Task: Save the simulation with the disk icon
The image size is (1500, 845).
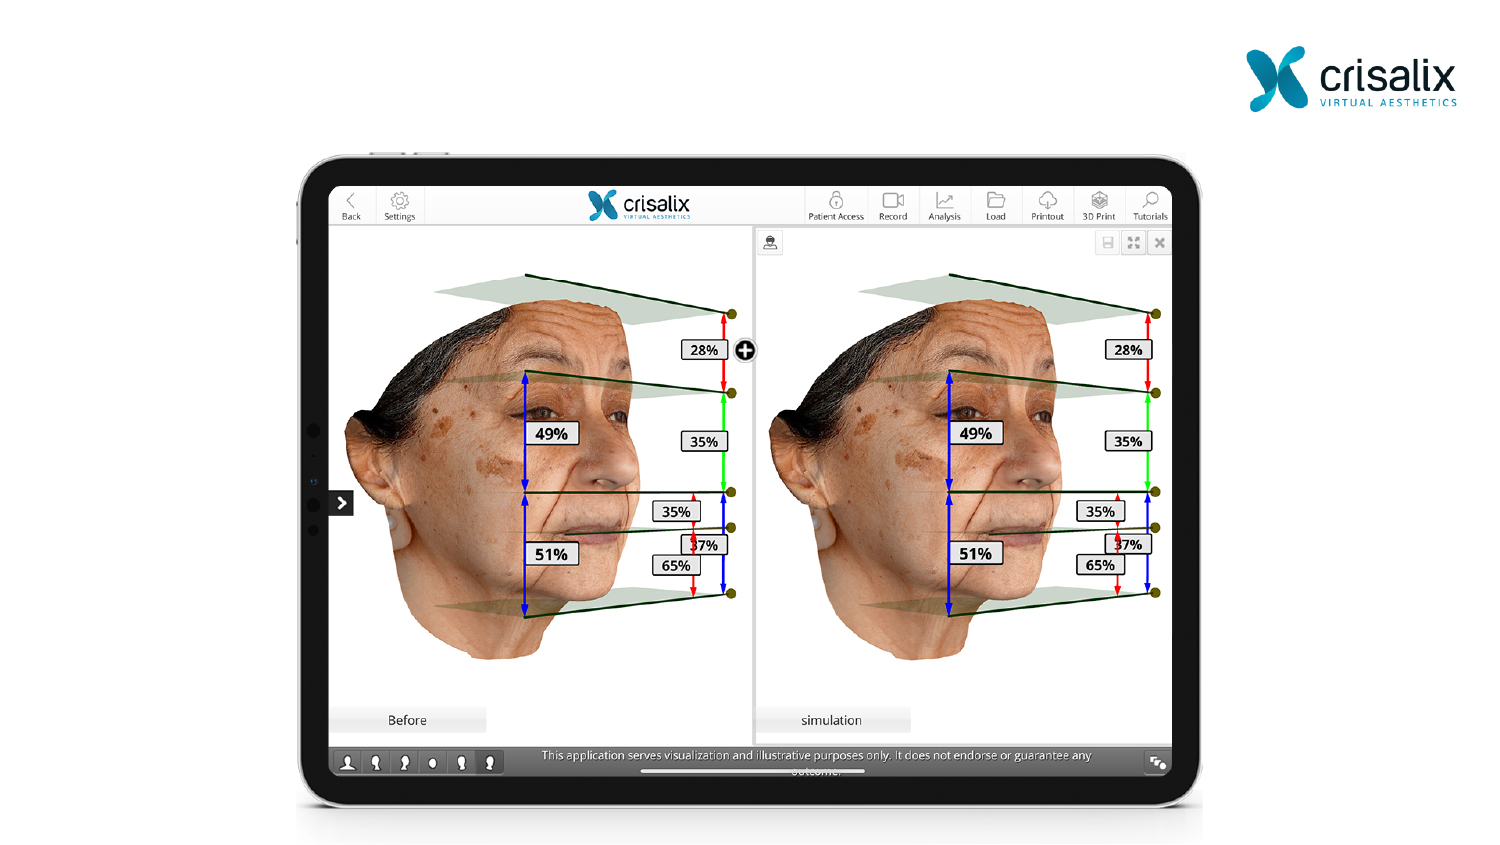Action: [1107, 243]
